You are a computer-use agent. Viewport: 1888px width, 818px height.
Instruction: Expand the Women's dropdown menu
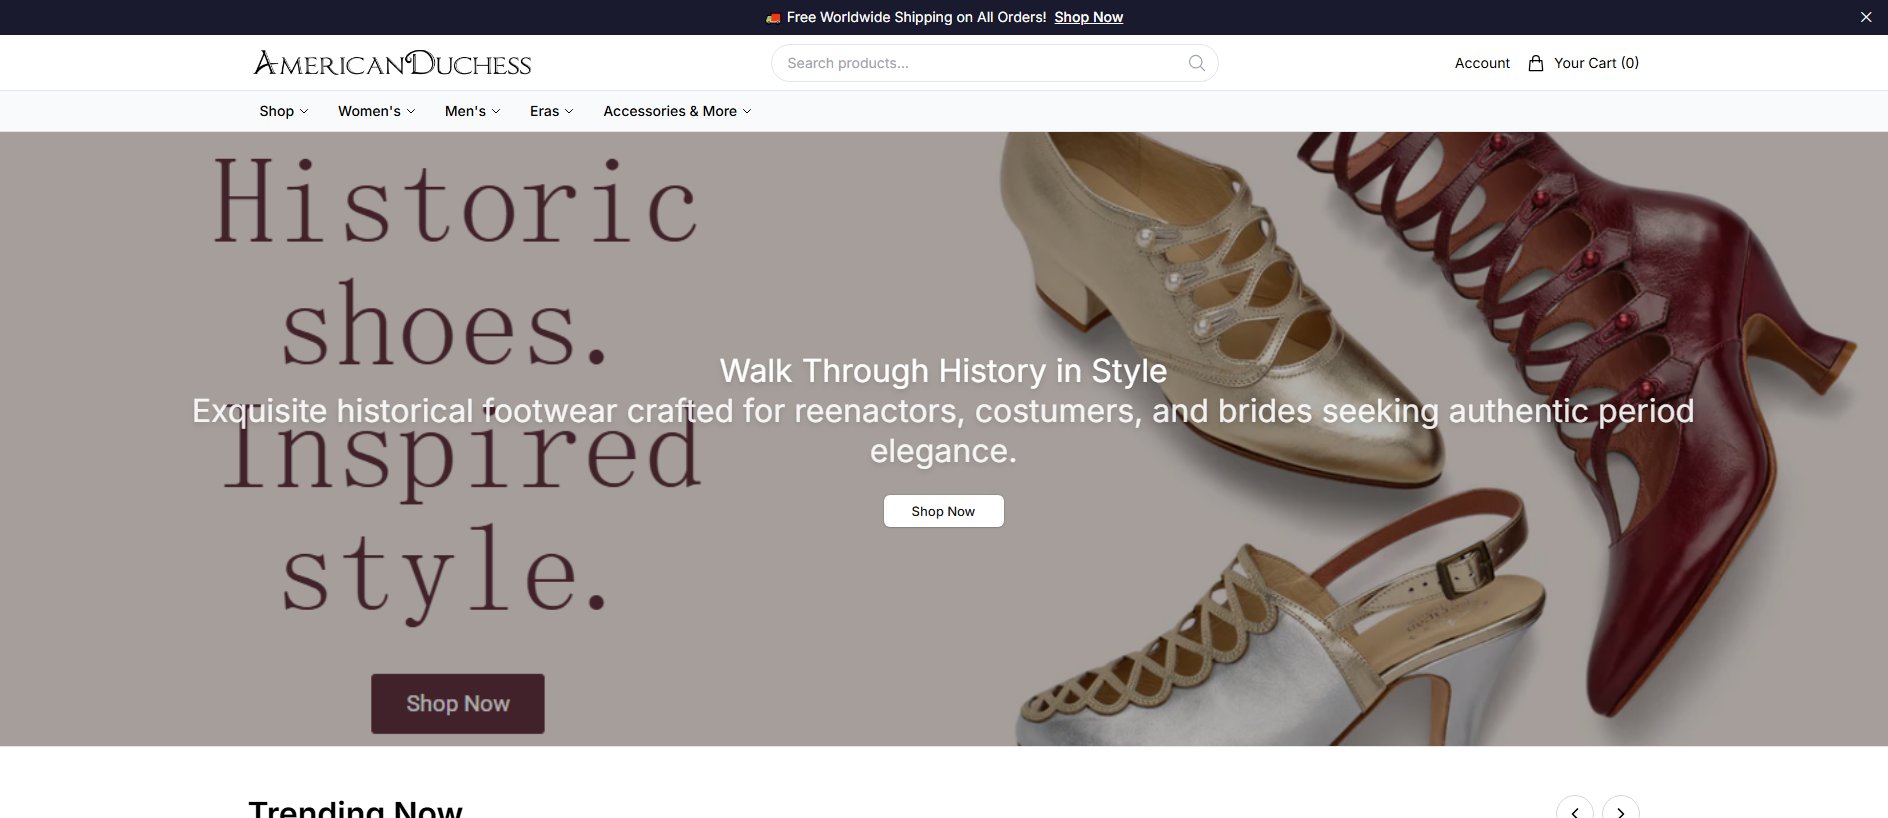coord(376,111)
